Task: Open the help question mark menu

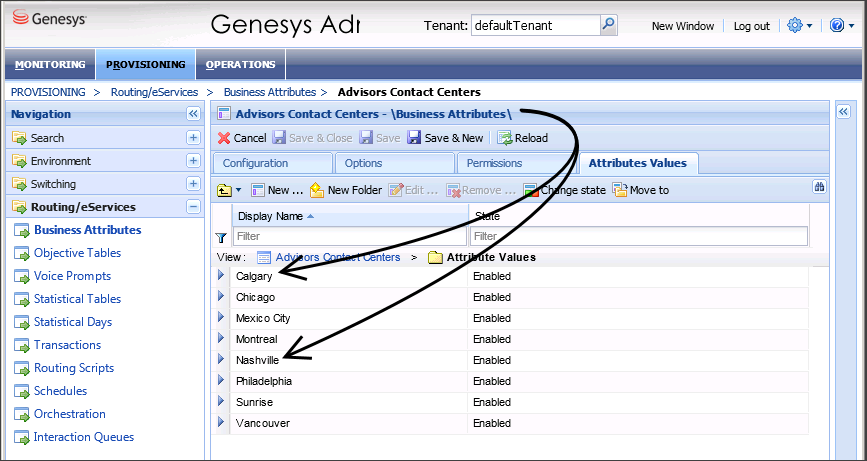Action: [837, 25]
